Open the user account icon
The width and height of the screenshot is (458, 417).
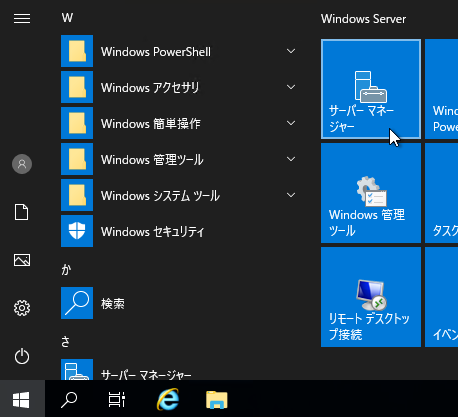coord(22,164)
